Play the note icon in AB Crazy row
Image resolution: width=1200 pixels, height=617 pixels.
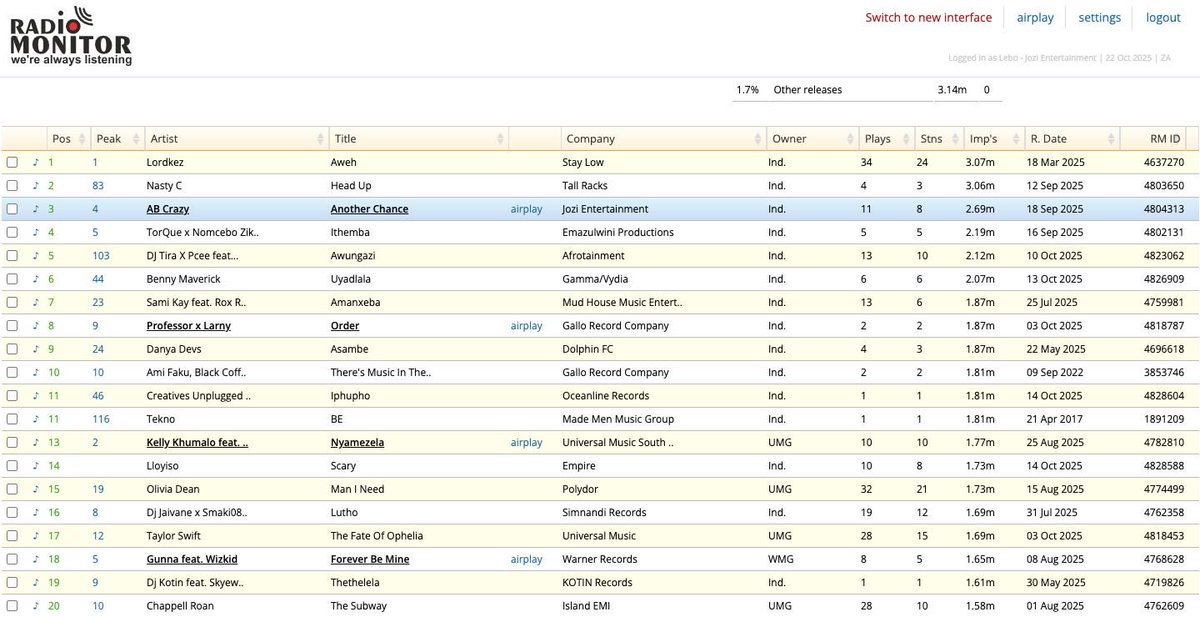point(35,209)
